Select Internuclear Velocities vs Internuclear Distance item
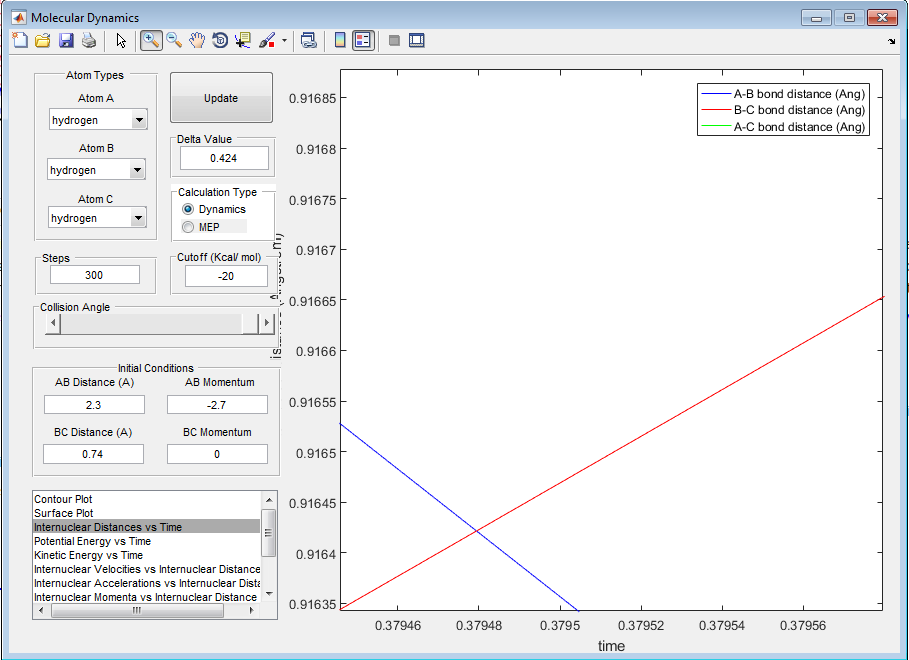The width and height of the screenshot is (909, 660). click(147, 569)
